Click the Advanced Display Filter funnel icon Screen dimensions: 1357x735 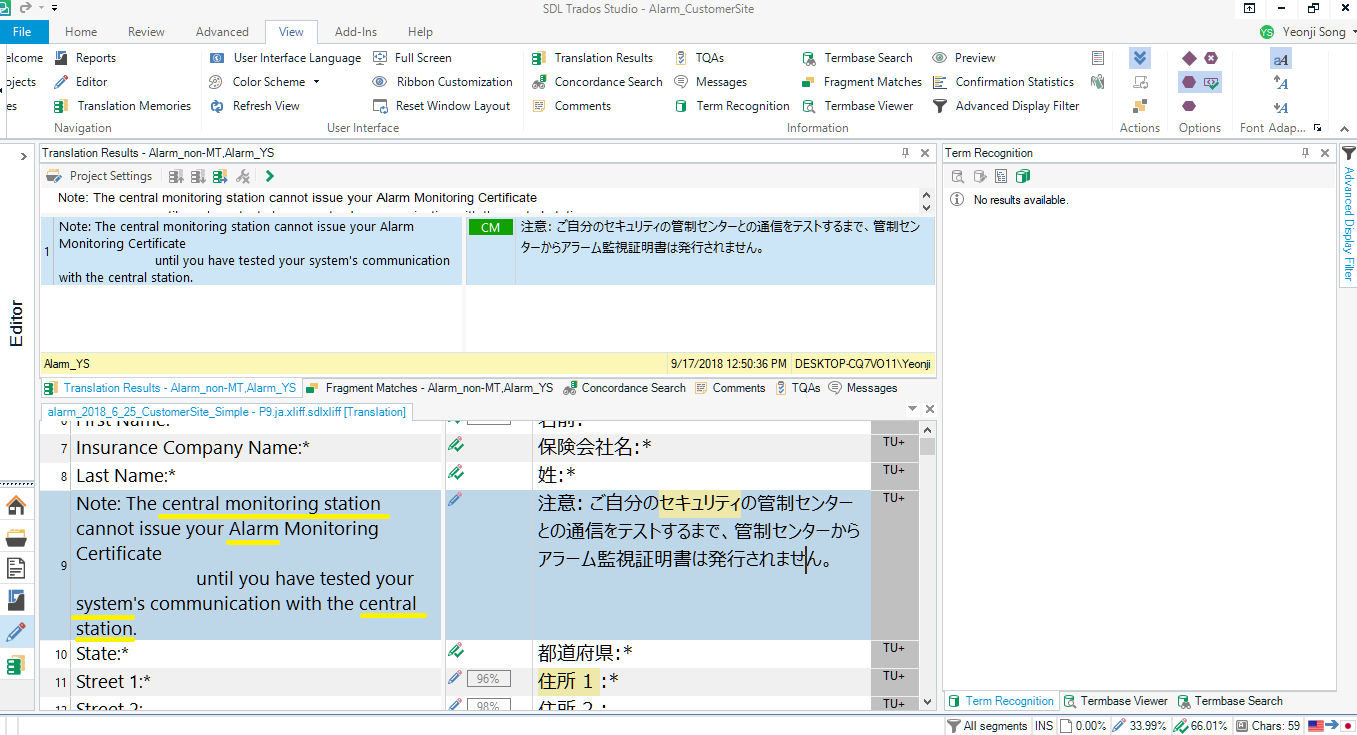click(1348, 153)
